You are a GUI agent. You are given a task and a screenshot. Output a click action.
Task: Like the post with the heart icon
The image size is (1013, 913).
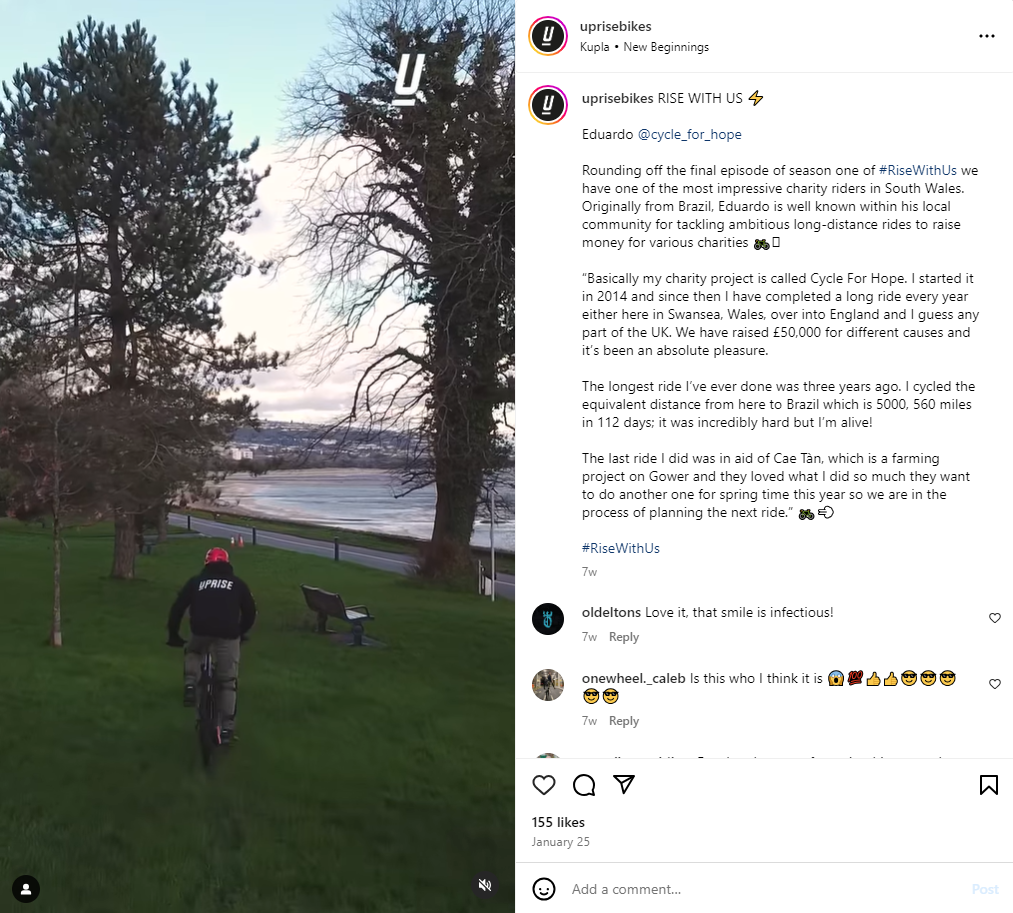point(543,784)
